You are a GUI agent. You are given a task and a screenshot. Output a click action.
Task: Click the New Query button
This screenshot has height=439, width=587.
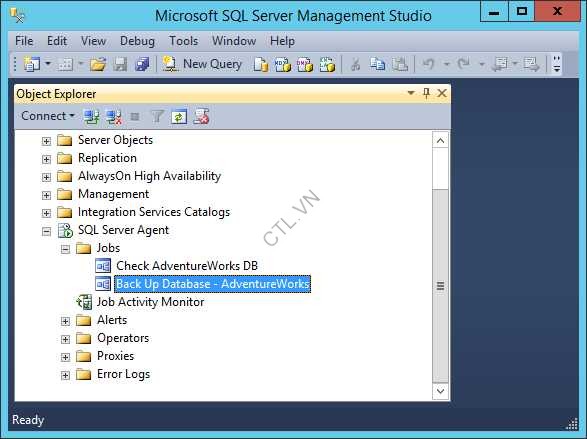click(202, 64)
